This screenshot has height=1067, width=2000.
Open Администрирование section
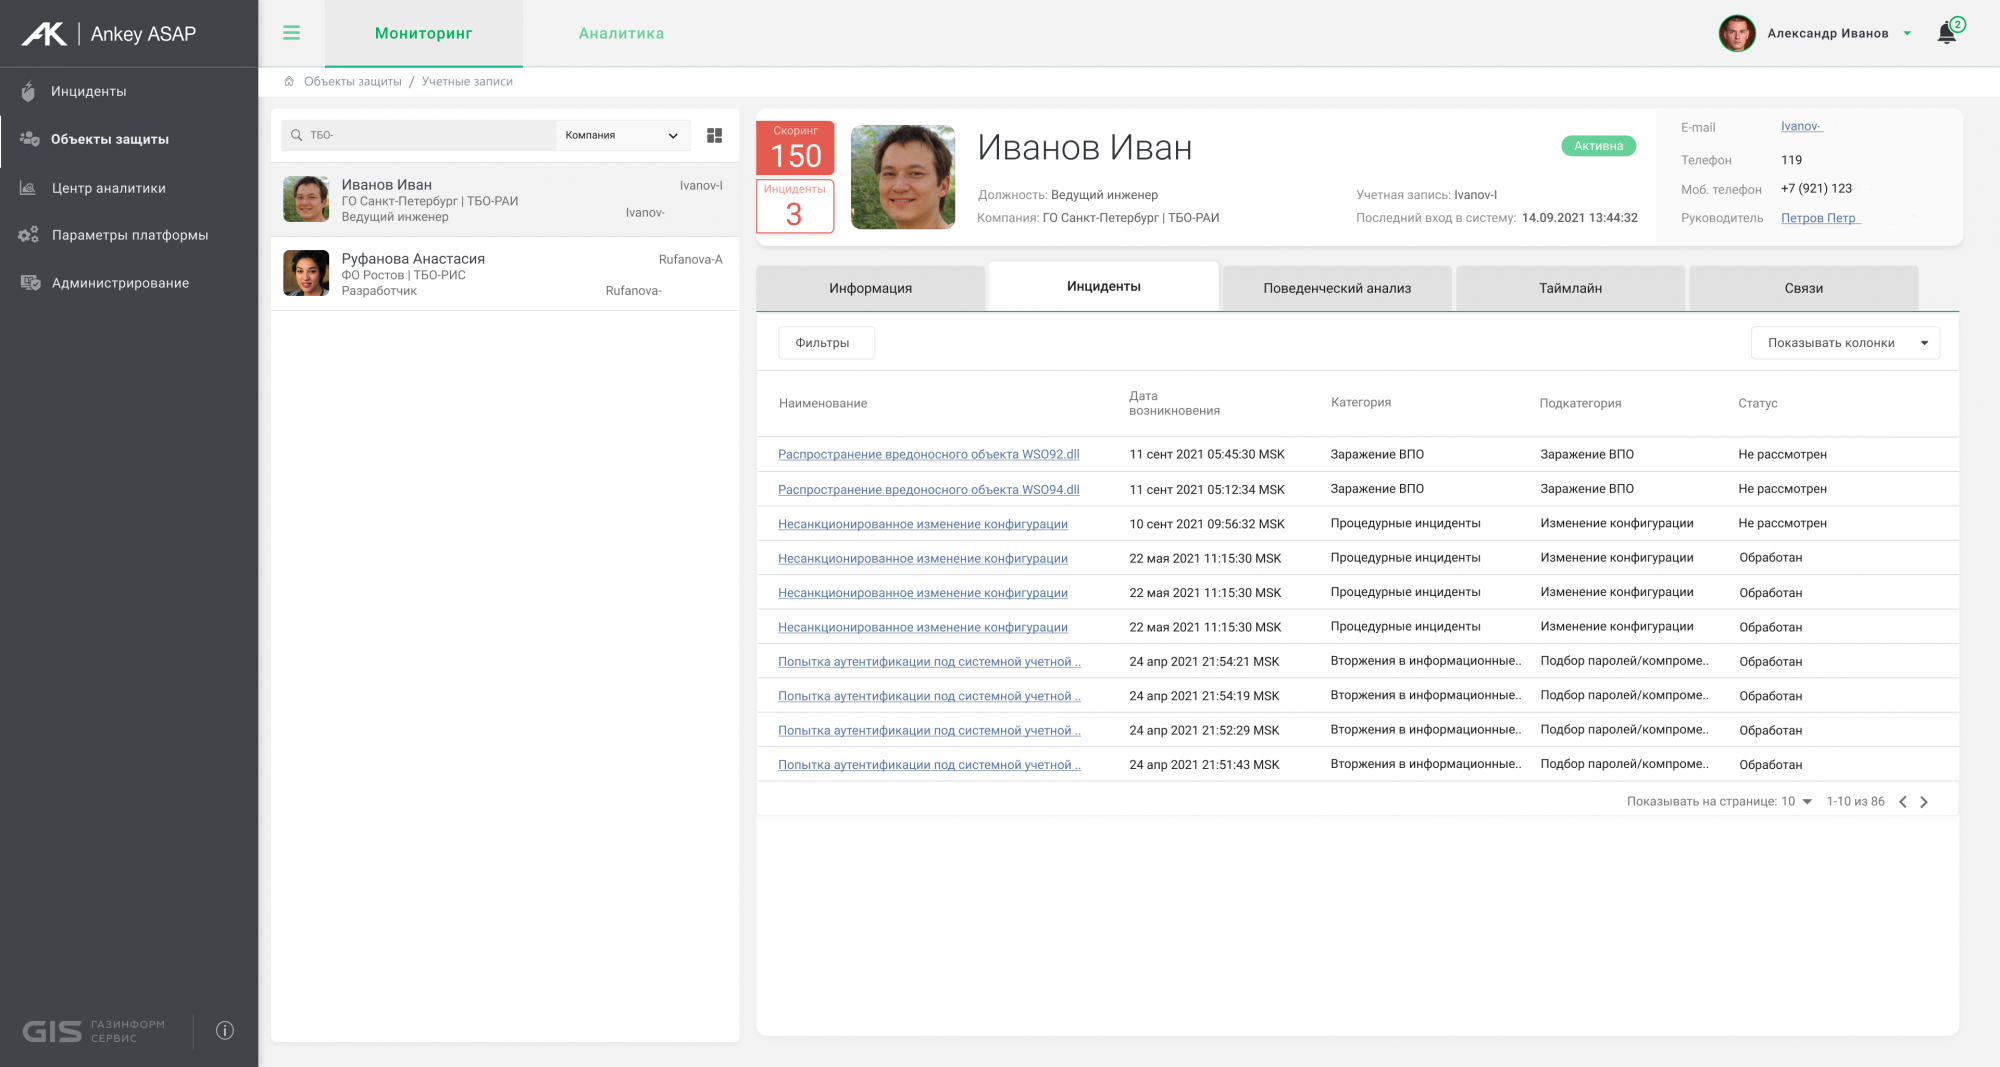click(x=120, y=283)
